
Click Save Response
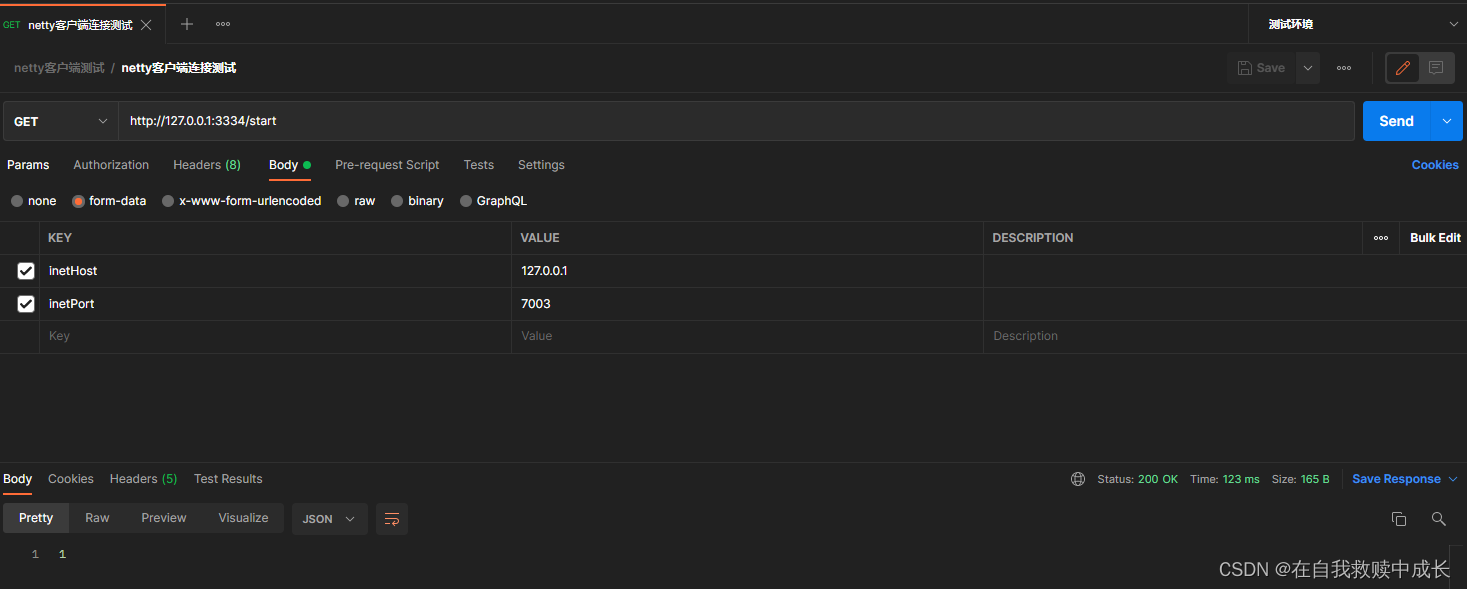point(1396,479)
